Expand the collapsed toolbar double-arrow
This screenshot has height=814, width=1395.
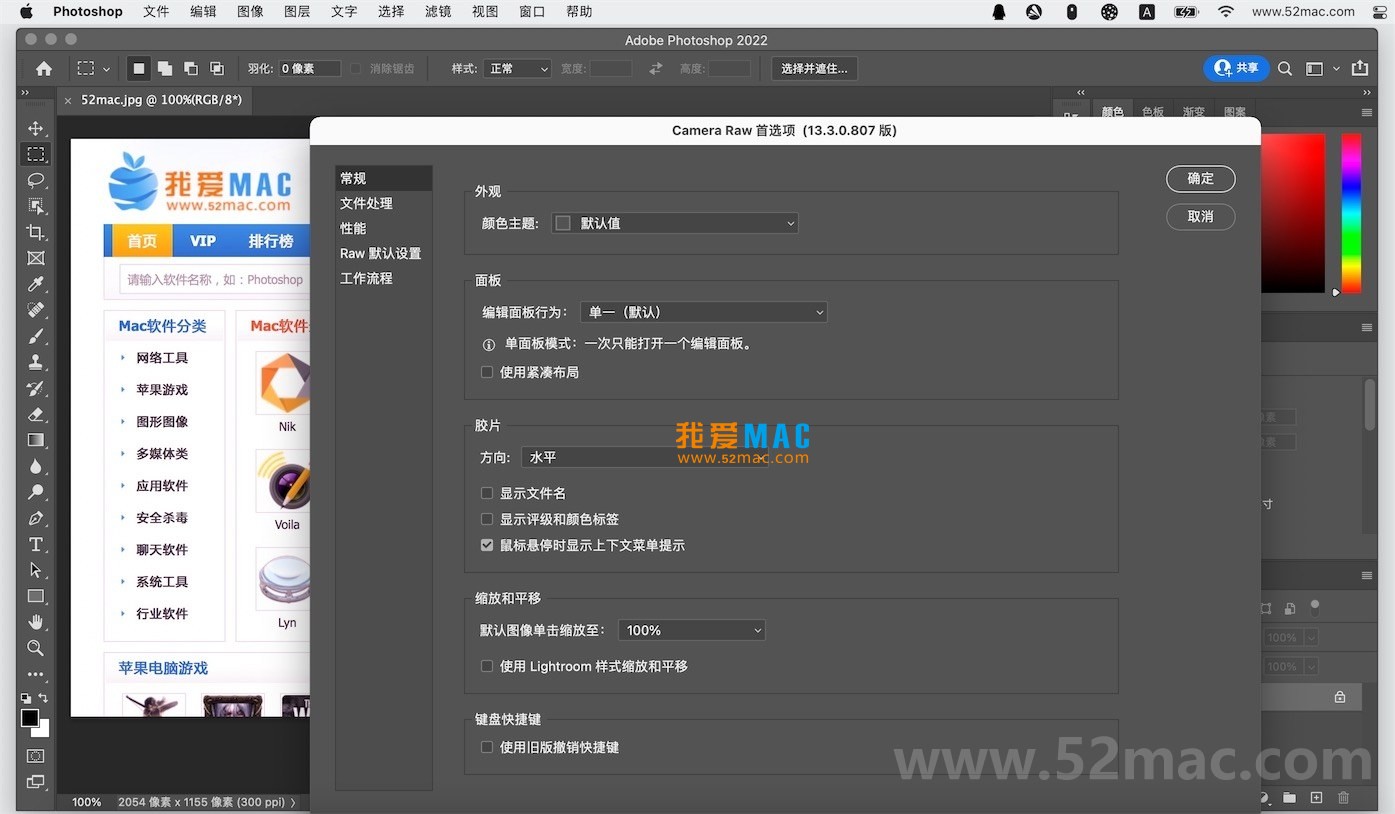[x=24, y=92]
